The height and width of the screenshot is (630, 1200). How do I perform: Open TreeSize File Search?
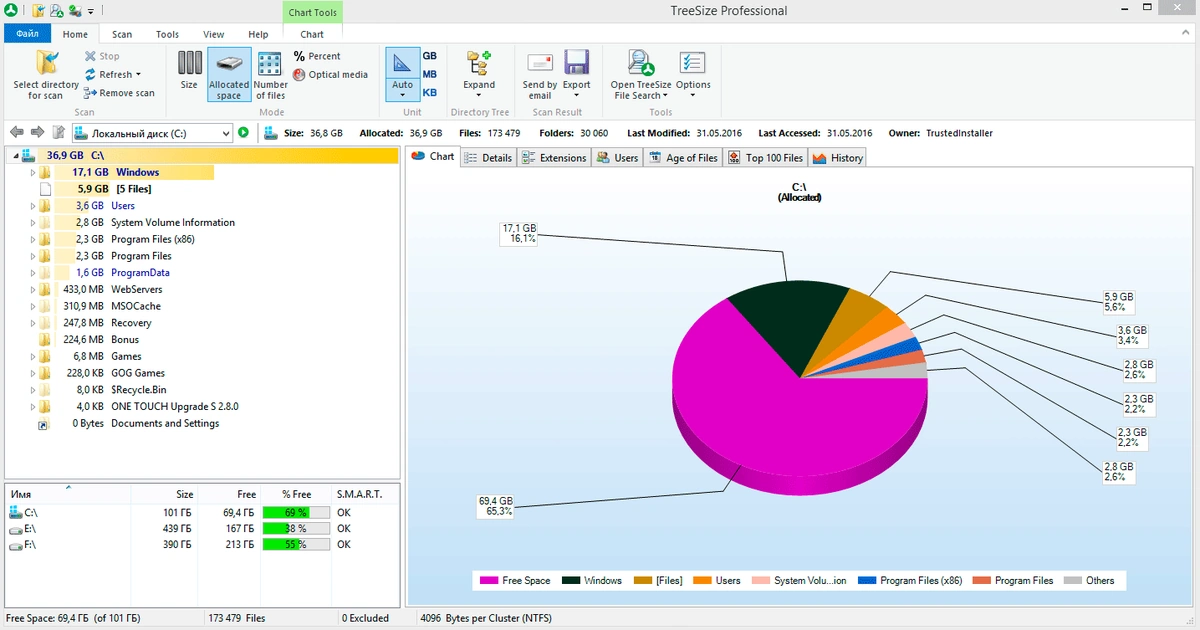(x=641, y=74)
